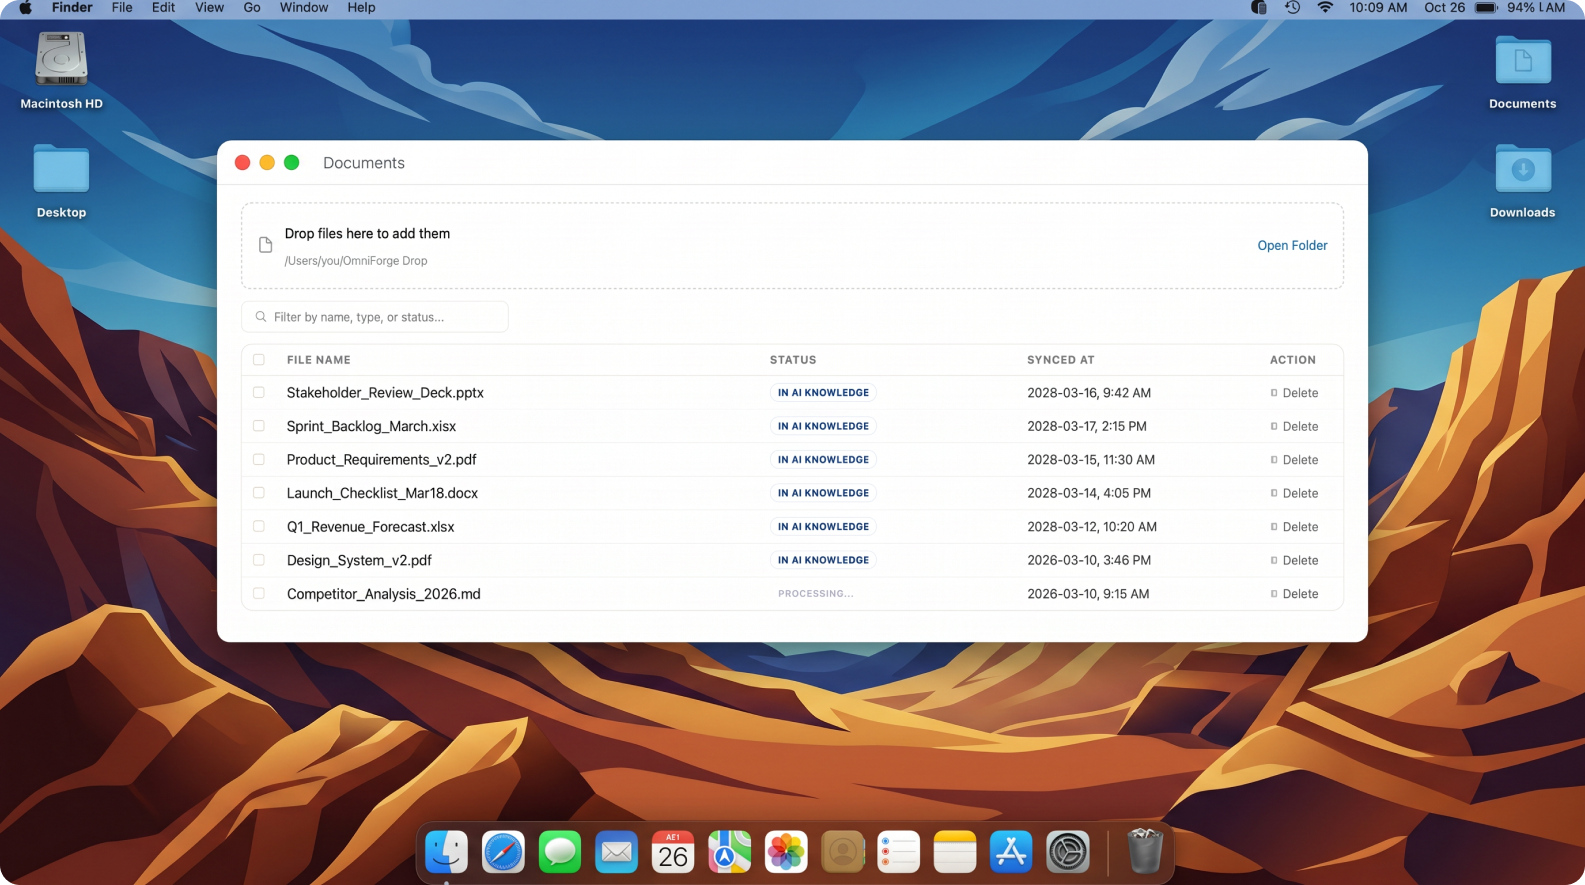
Task: Delete Sprint_Backlog_March file
Action: coord(1294,427)
